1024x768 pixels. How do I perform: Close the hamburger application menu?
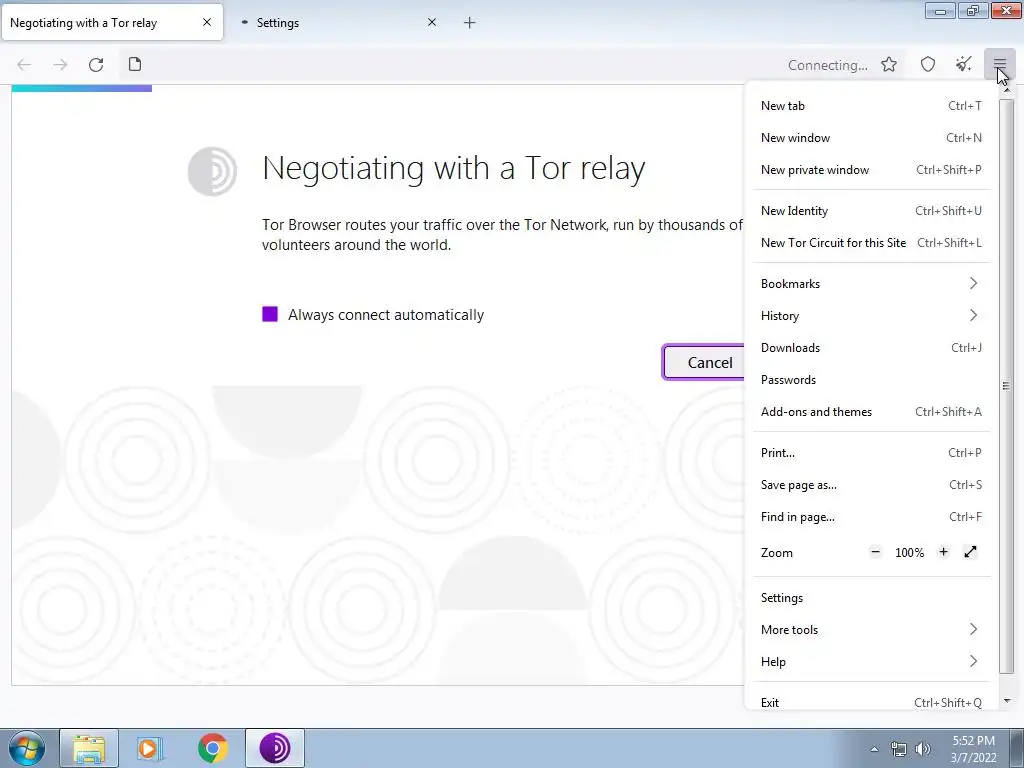point(1000,64)
